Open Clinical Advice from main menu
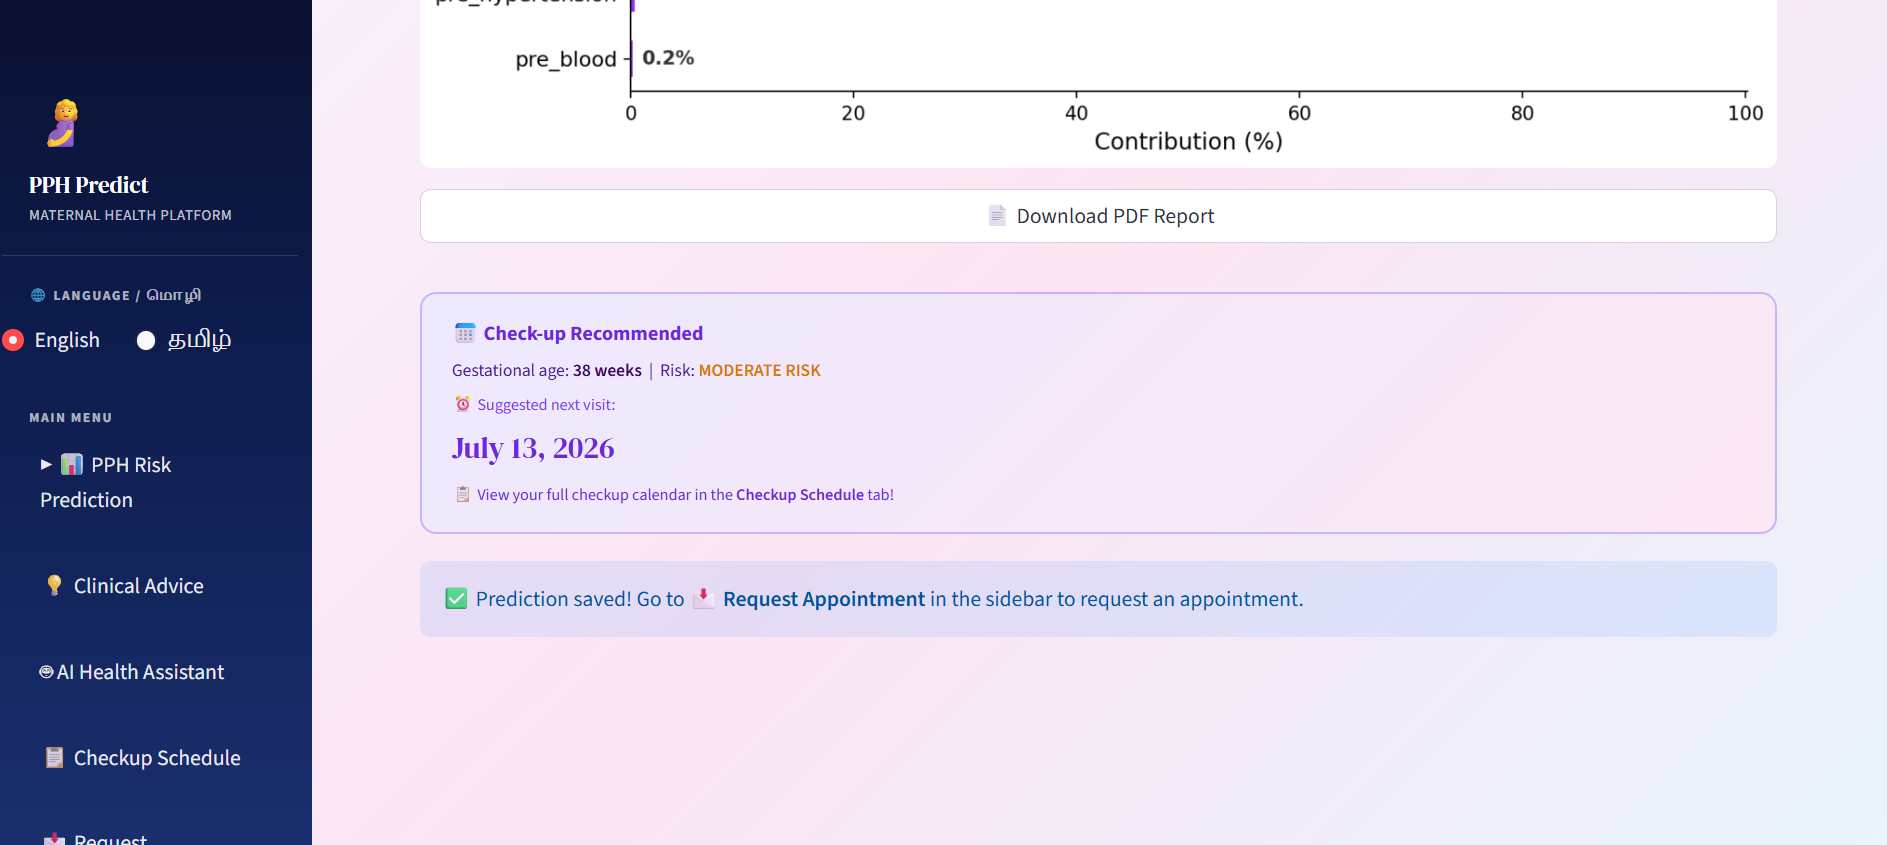This screenshot has width=1887, height=845. 125,586
